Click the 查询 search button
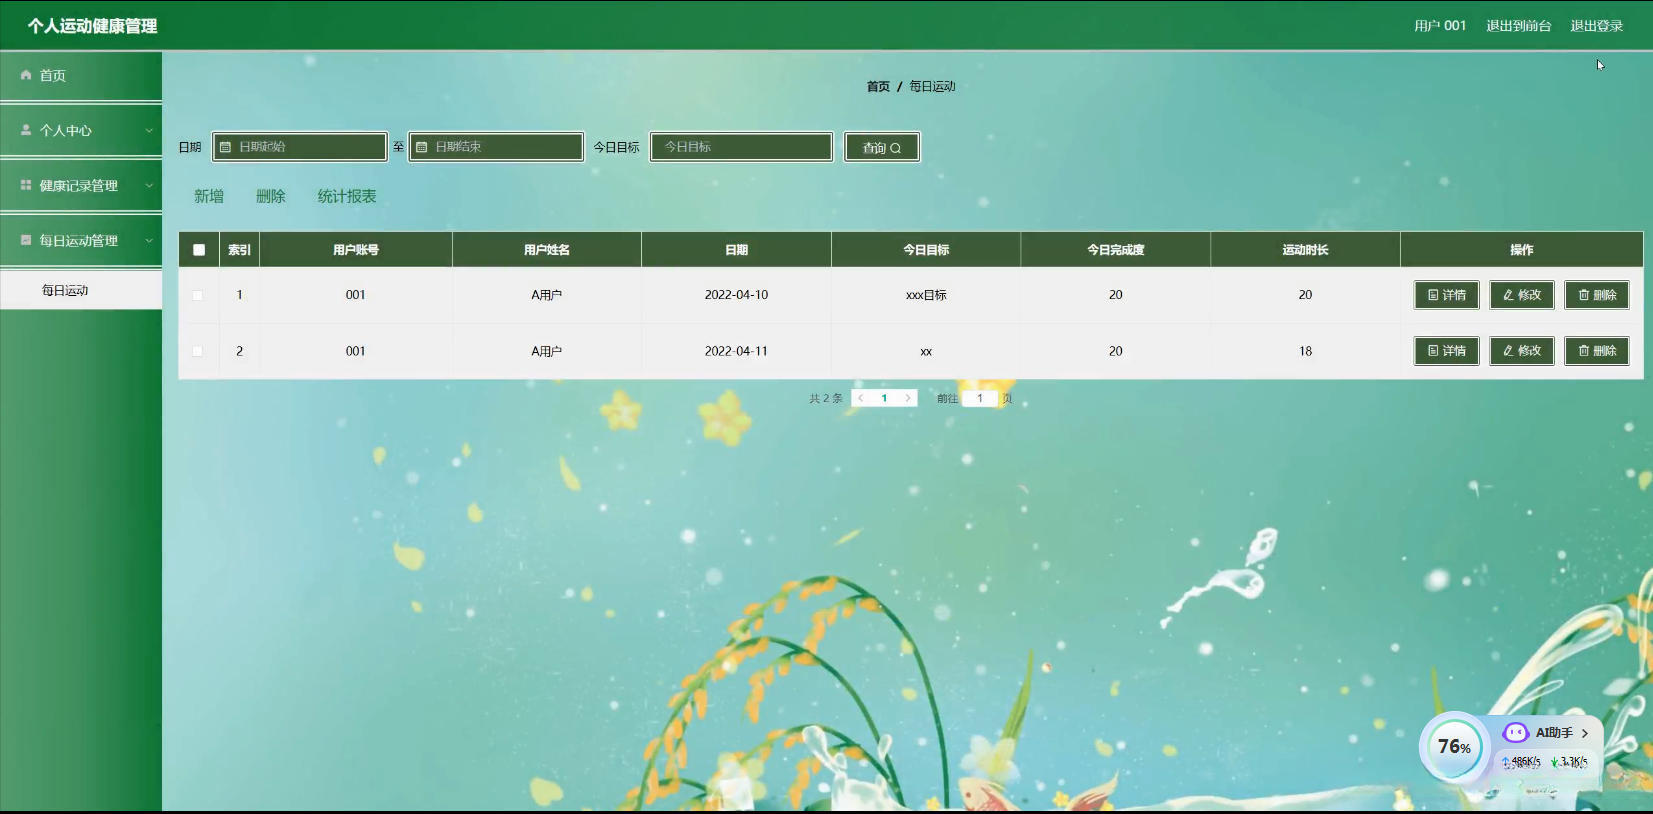1653x814 pixels. coord(882,147)
